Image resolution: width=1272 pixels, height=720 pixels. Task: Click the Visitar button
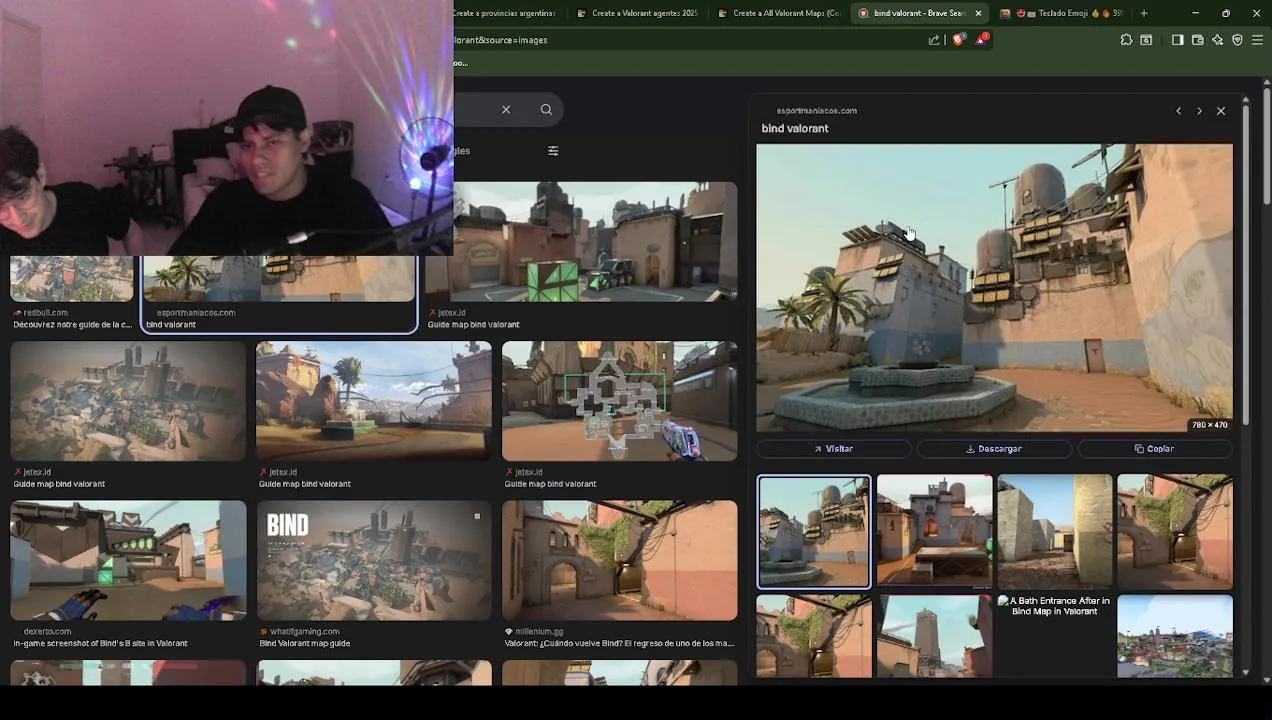[x=833, y=449]
